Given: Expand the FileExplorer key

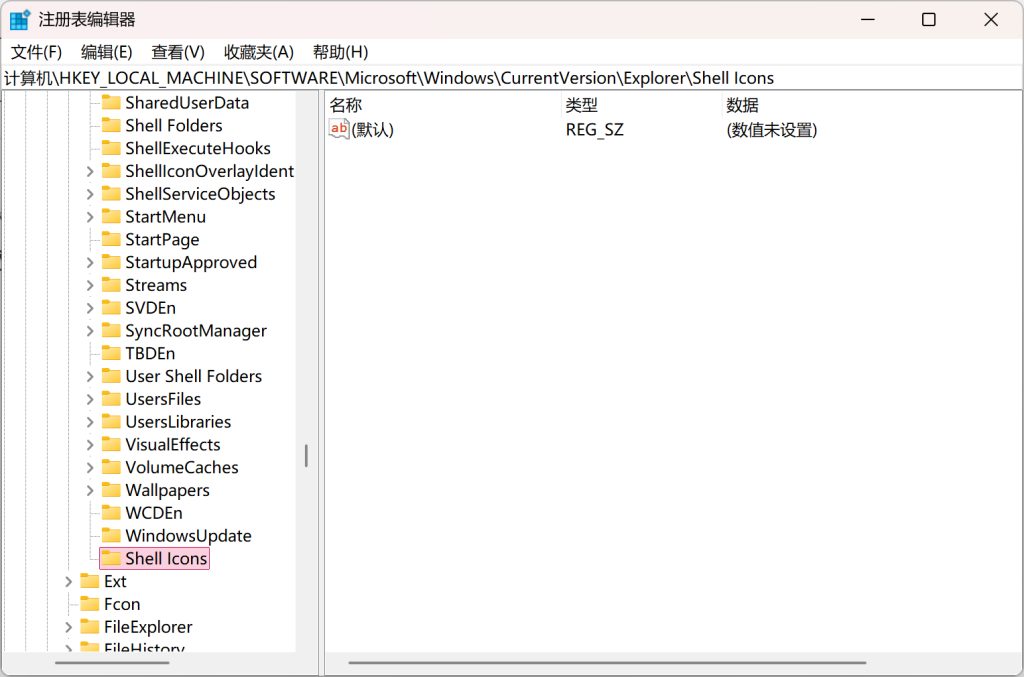Looking at the screenshot, I should [69, 627].
